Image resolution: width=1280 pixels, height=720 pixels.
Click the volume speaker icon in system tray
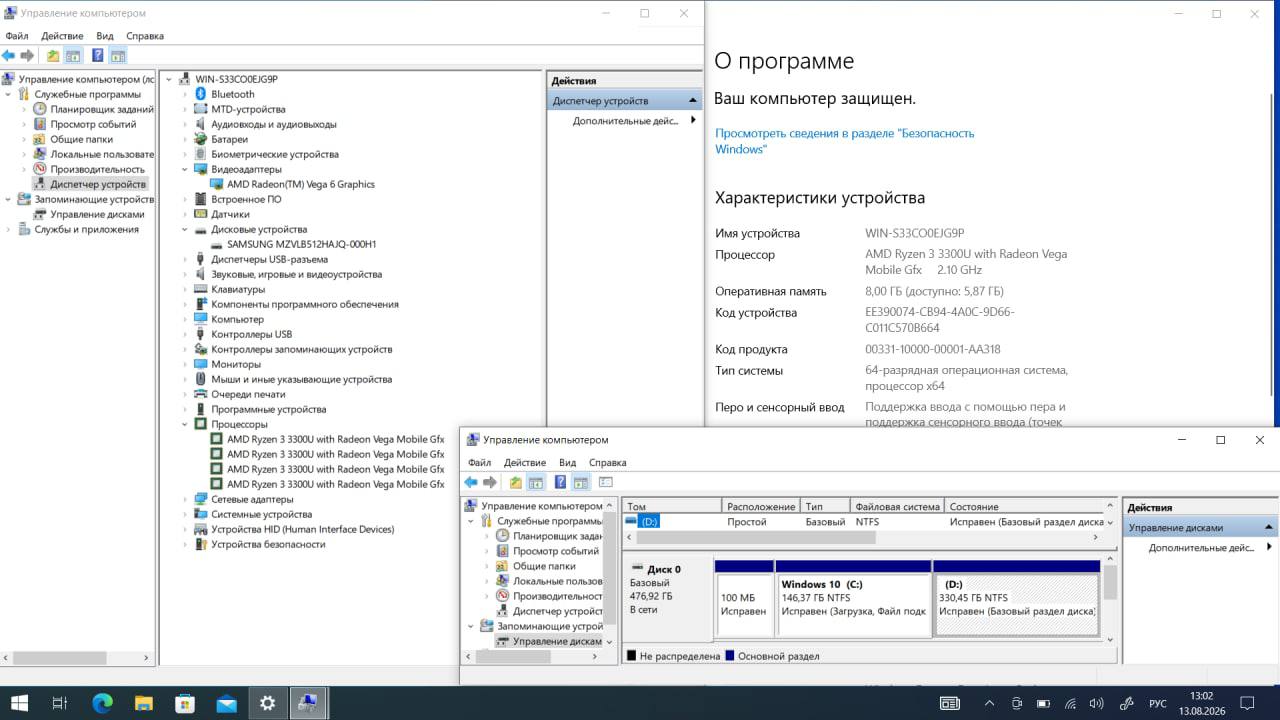click(x=1097, y=703)
